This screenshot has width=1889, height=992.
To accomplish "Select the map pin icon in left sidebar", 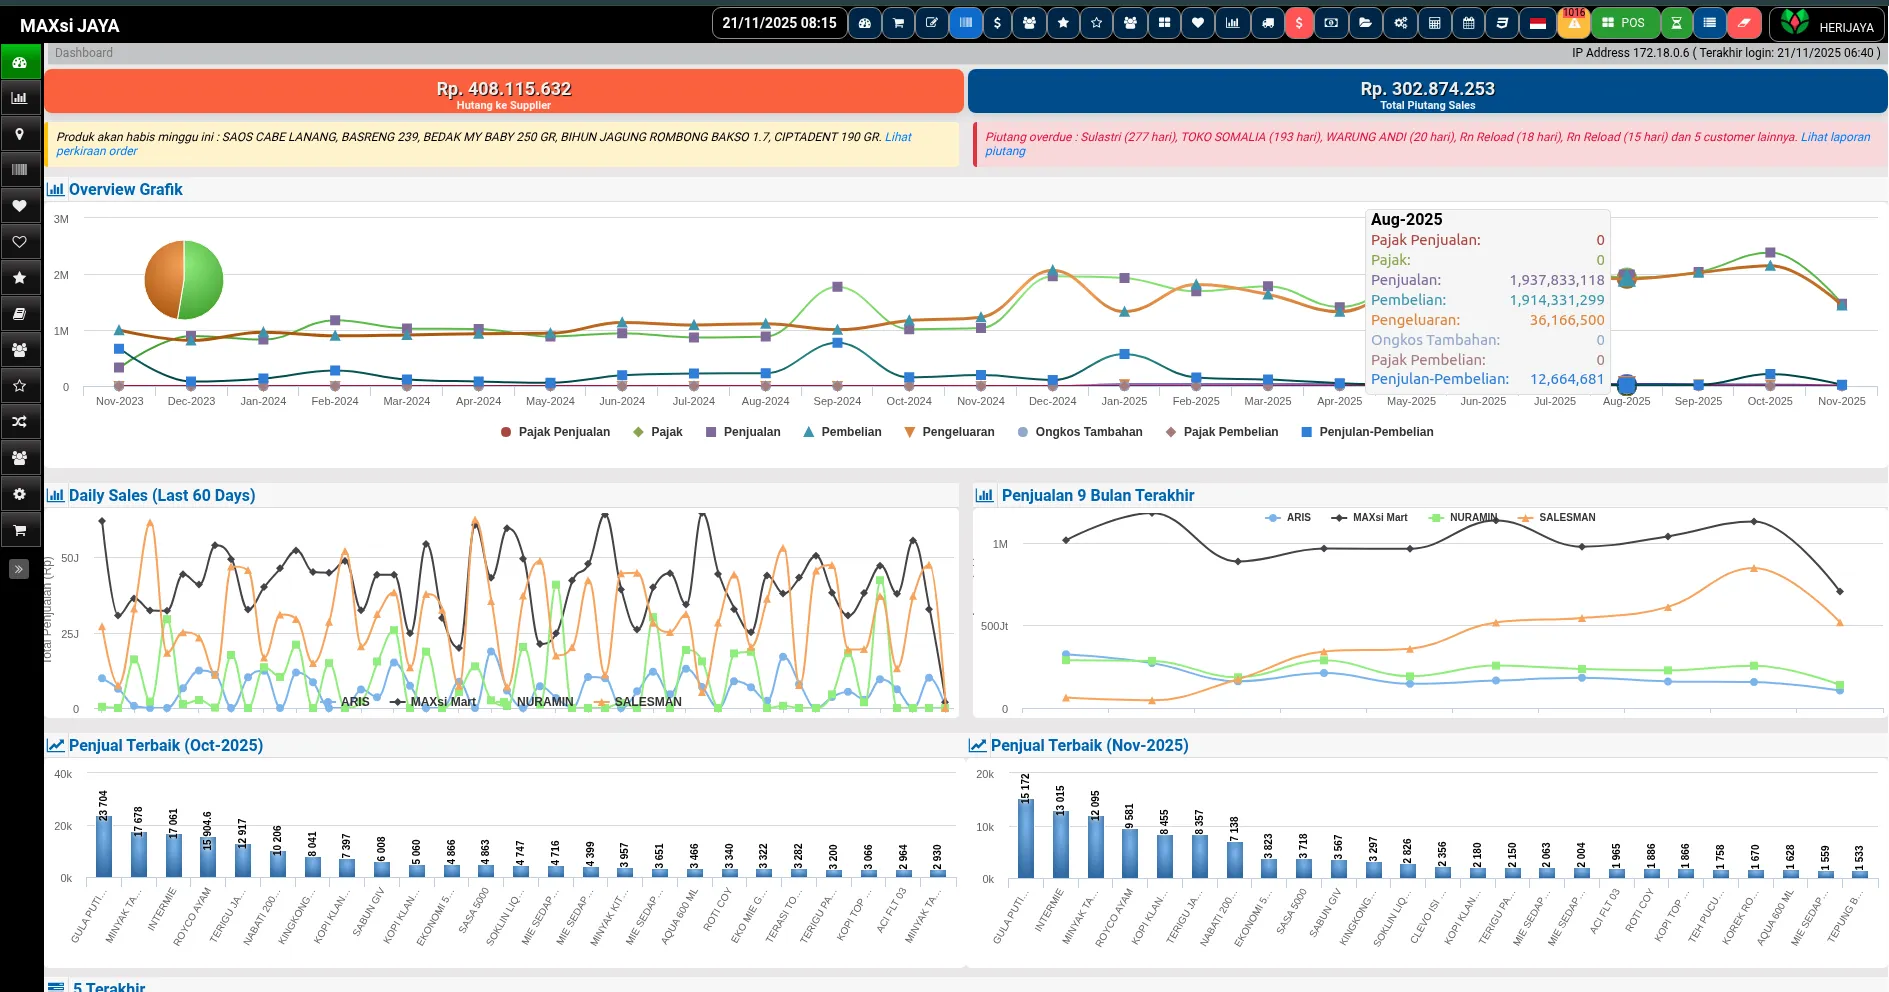I will coord(20,133).
